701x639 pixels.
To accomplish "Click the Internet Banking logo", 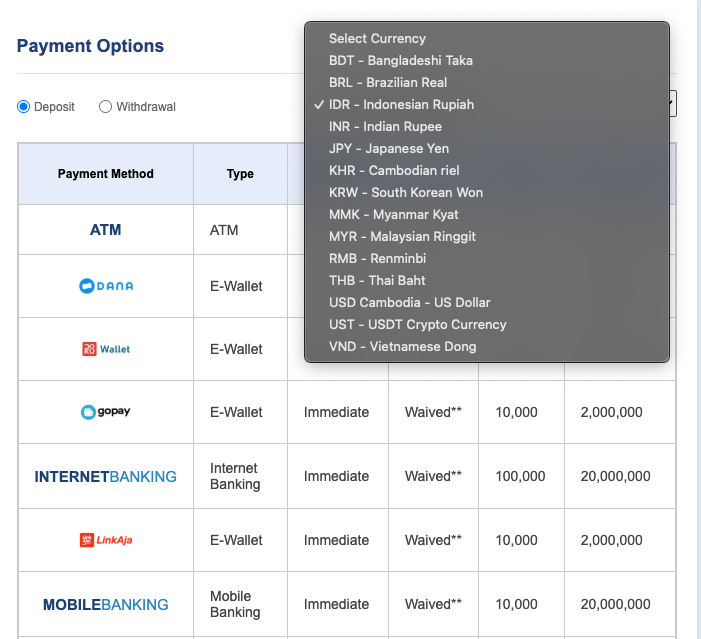I will click(105, 476).
